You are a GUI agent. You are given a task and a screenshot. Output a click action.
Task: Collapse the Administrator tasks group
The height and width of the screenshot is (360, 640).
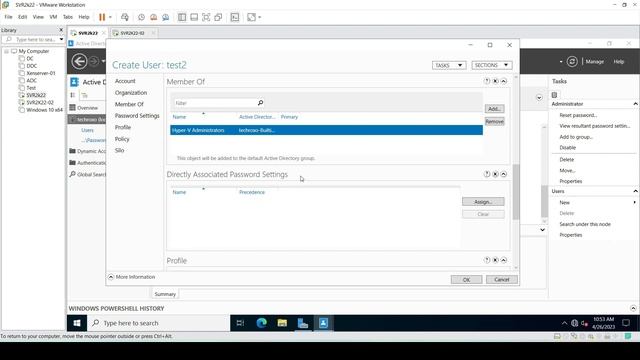tap(635, 104)
